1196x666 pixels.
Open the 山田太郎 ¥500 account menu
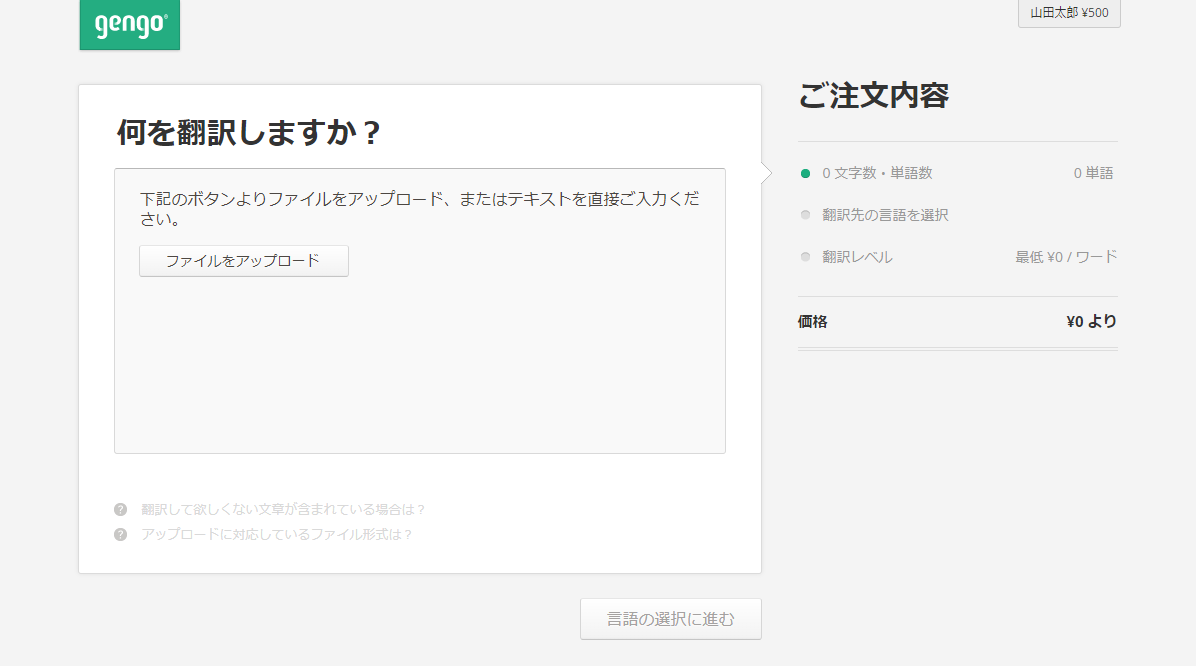coord(1068,13)
